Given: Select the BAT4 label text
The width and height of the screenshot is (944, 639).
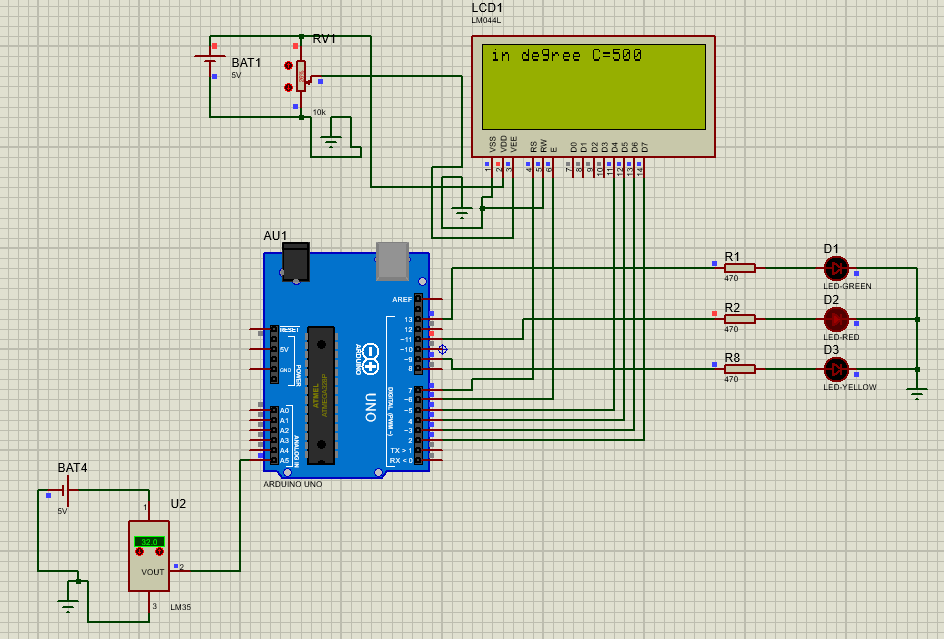Looking at the screenshot, I should pos(72,468).
